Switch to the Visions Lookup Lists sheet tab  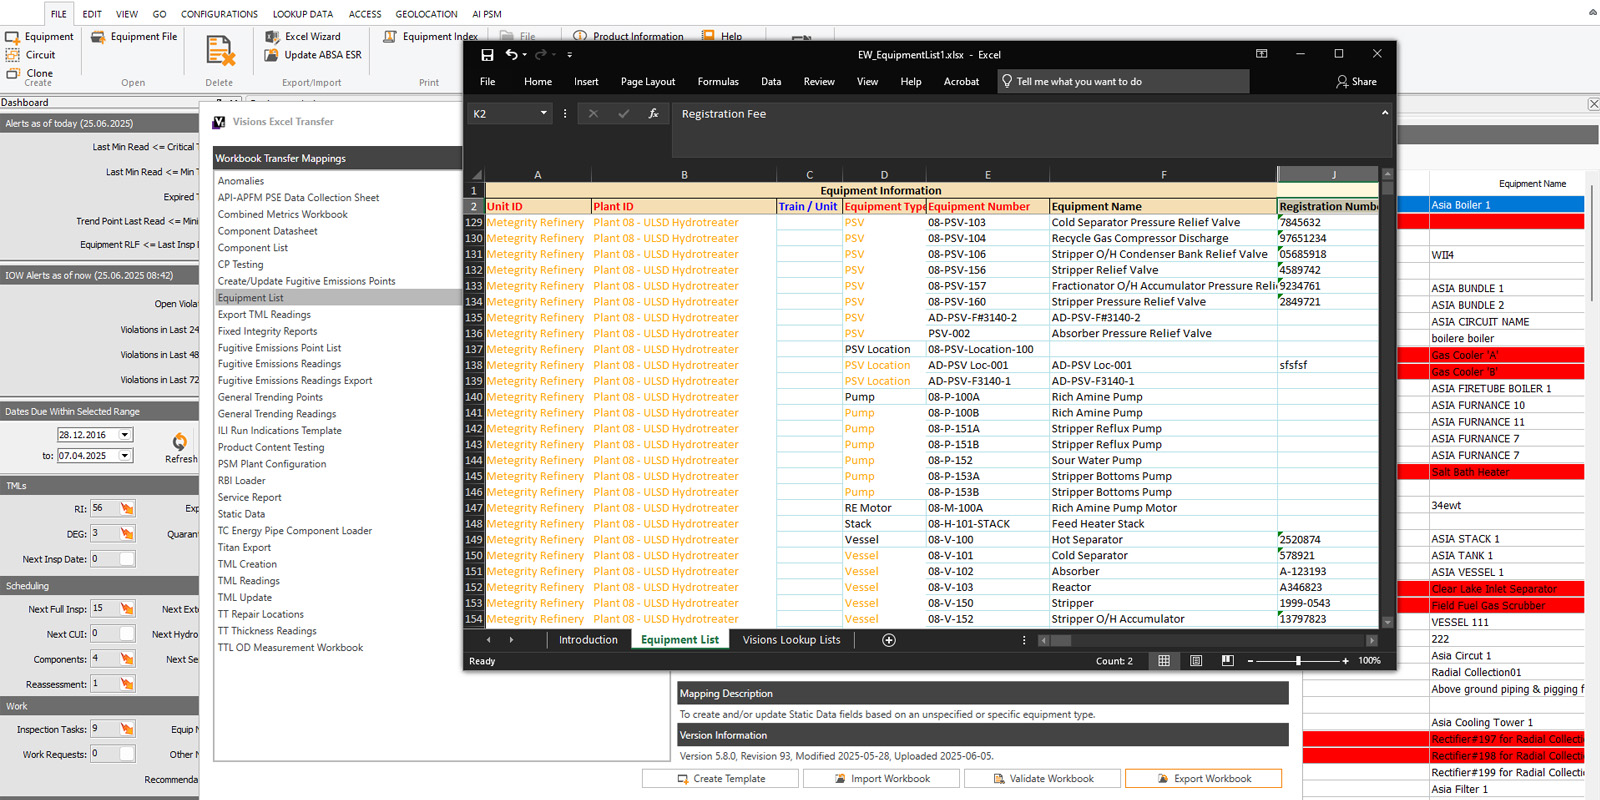[x=791, y=640]
